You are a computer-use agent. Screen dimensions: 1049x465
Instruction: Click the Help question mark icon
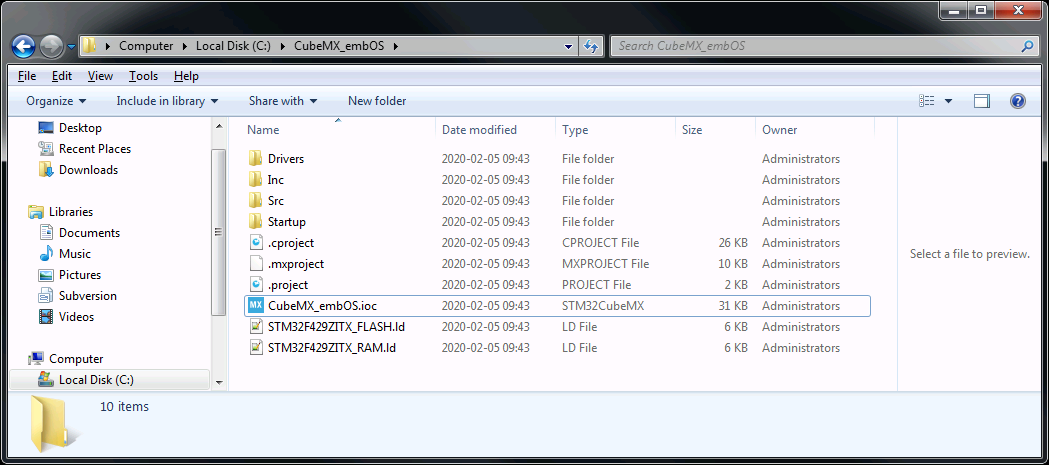(1017, 101)
